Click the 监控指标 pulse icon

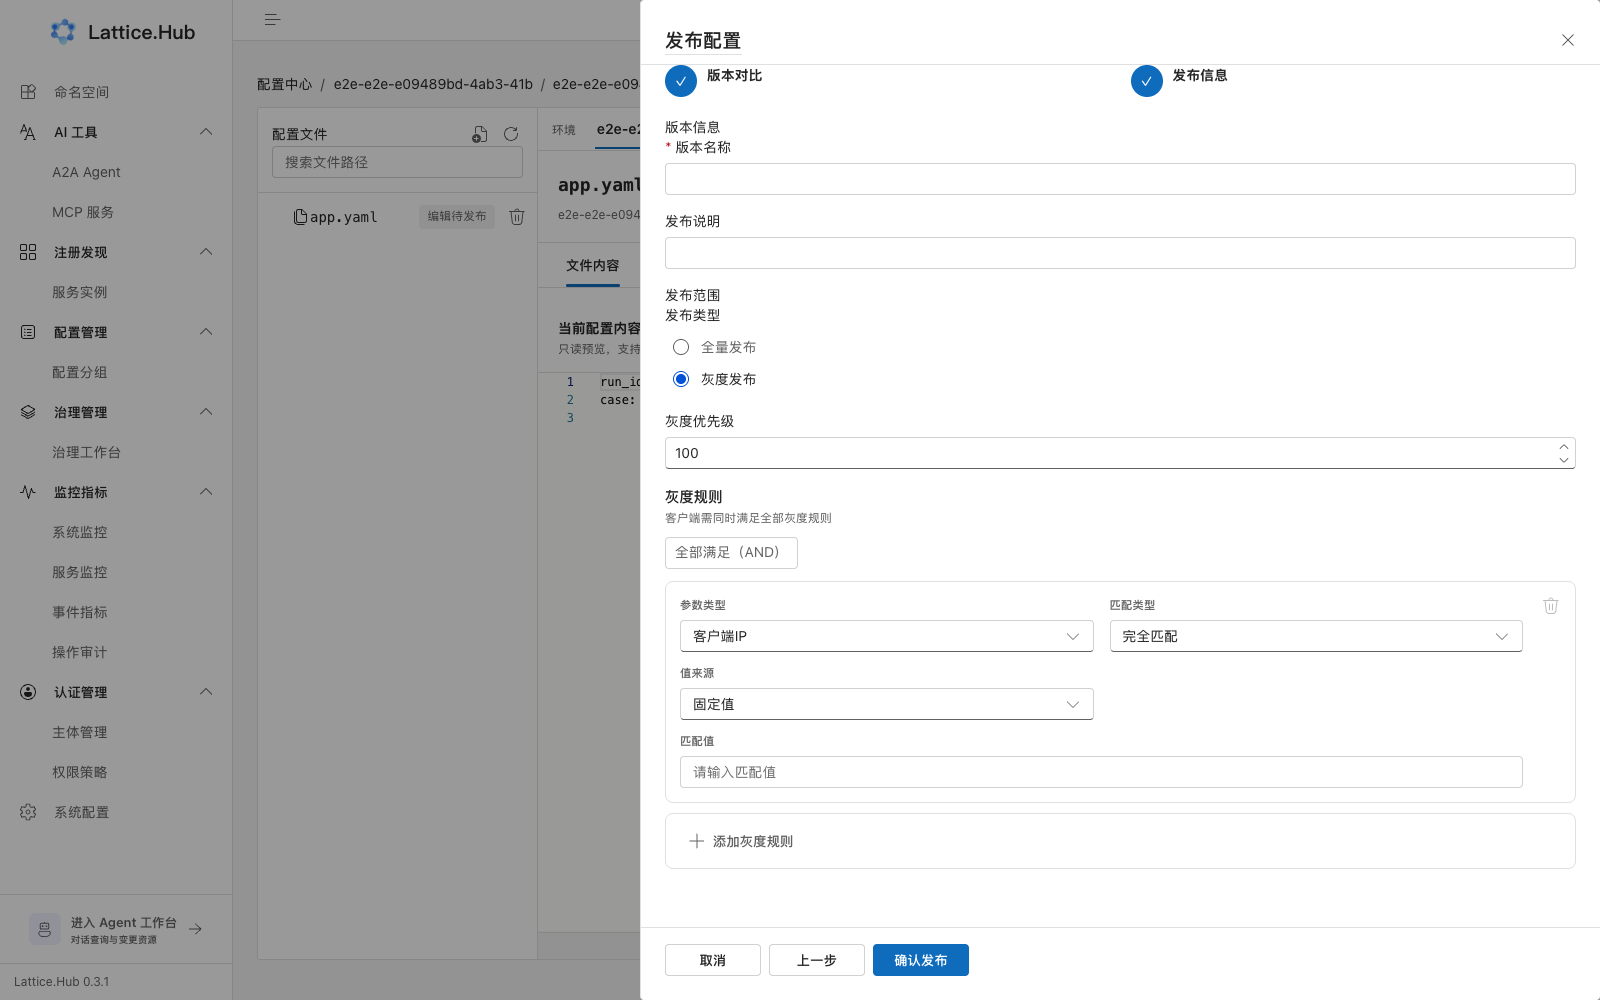click(x=28, y=492)
